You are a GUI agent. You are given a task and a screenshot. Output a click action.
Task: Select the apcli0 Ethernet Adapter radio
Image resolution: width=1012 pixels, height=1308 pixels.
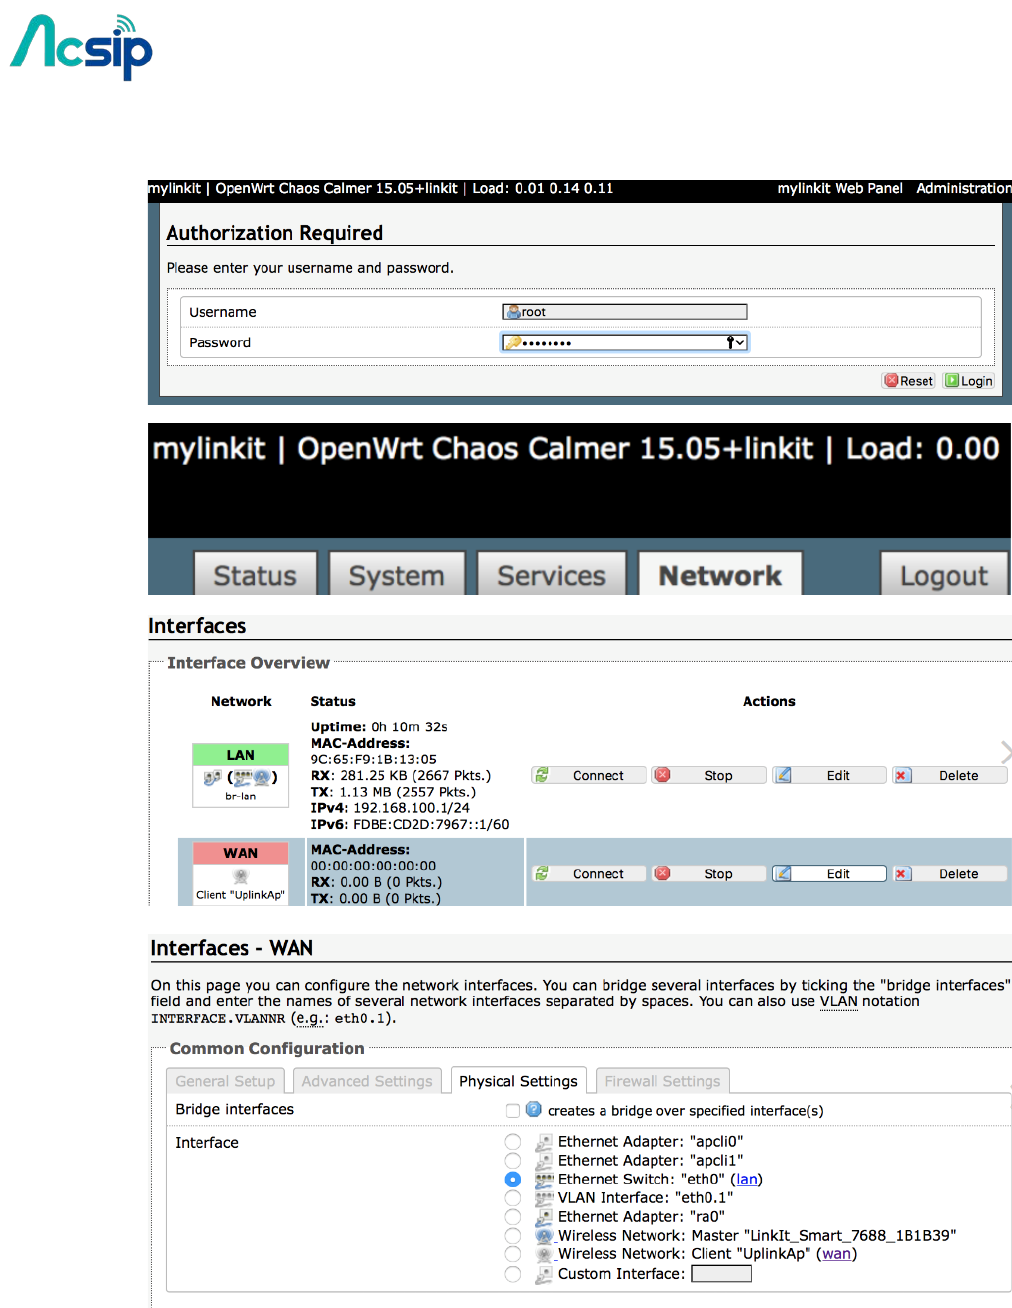tap(513, 1142)
